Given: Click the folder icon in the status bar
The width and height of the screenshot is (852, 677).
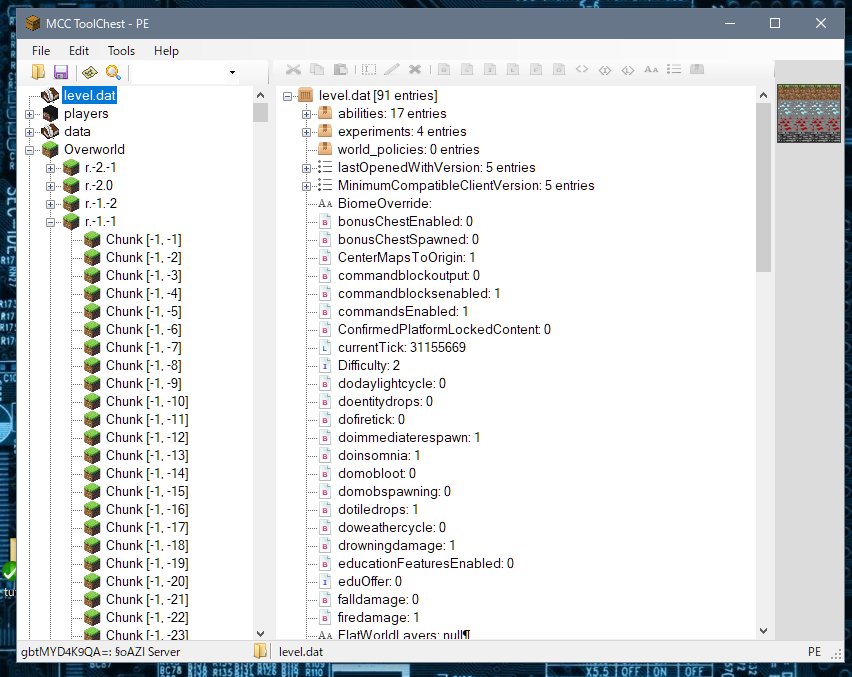Looking at the screenshot, I should pos(260,651).
